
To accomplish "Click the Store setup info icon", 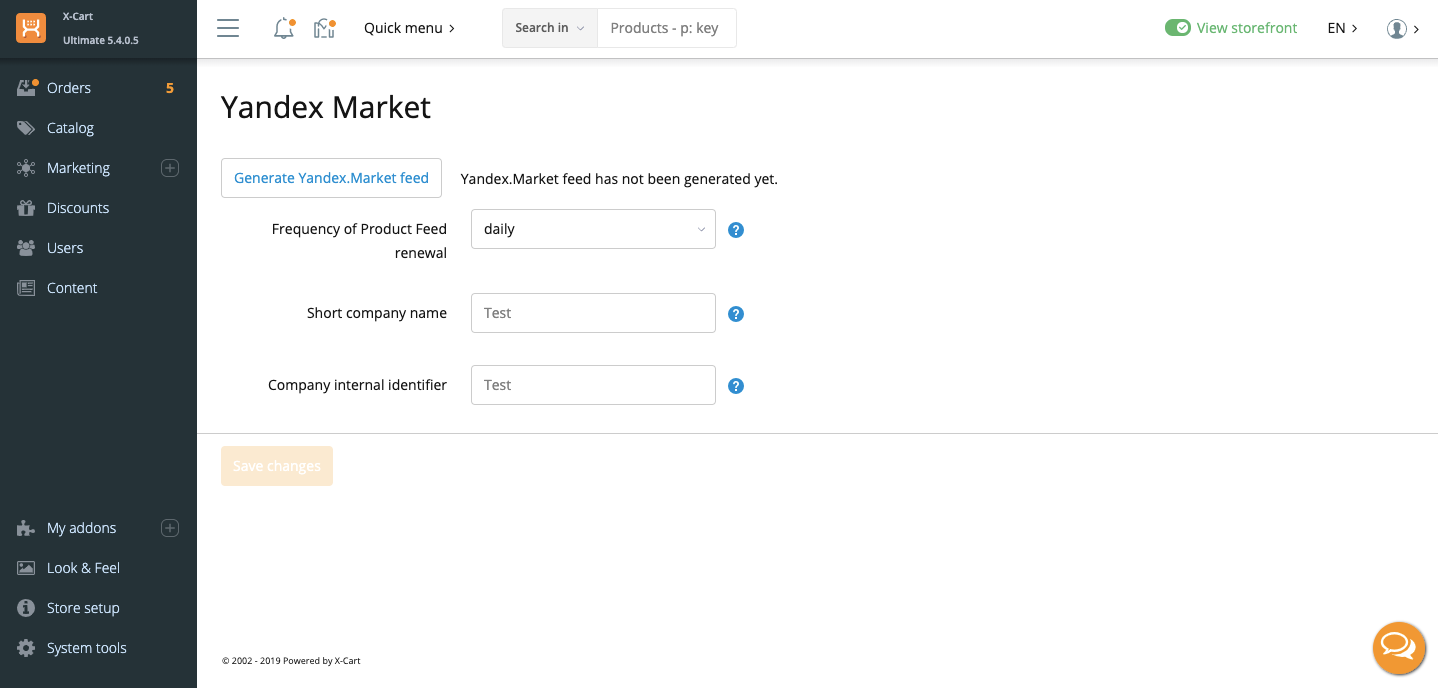I will click(x=26, y=608).
